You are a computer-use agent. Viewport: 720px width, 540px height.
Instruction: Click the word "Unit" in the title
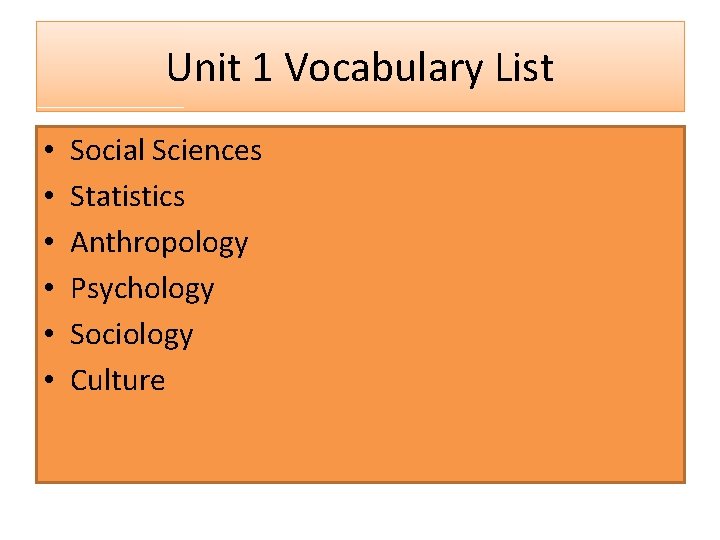[199, 68]
